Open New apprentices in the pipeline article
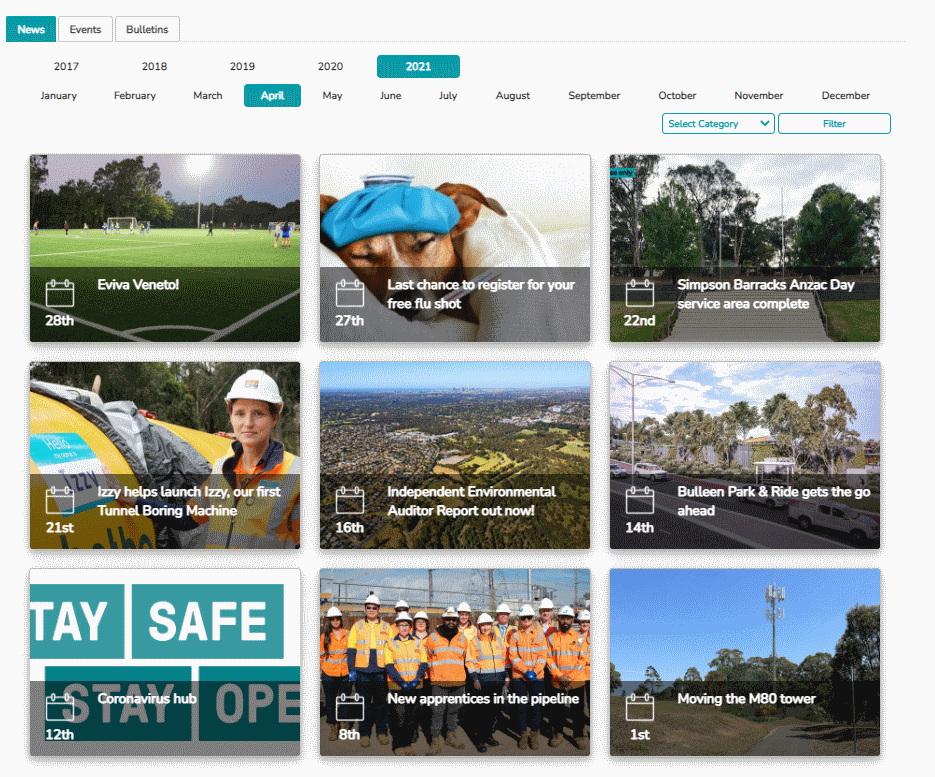Screen dimensions: 935x777 pyautogui.click(x=482, y=699)
